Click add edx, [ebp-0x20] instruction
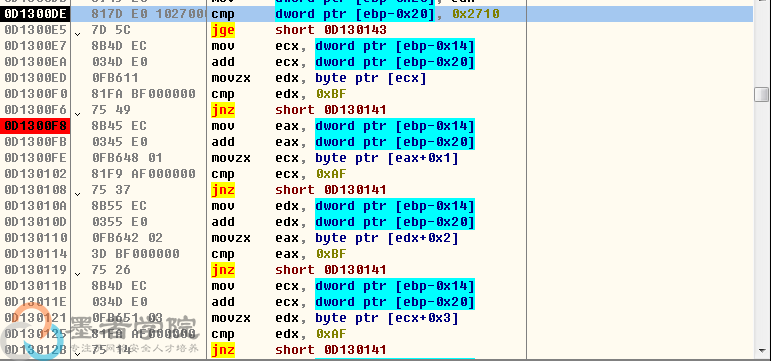This screenshot has height=361, width=771. 343,222
